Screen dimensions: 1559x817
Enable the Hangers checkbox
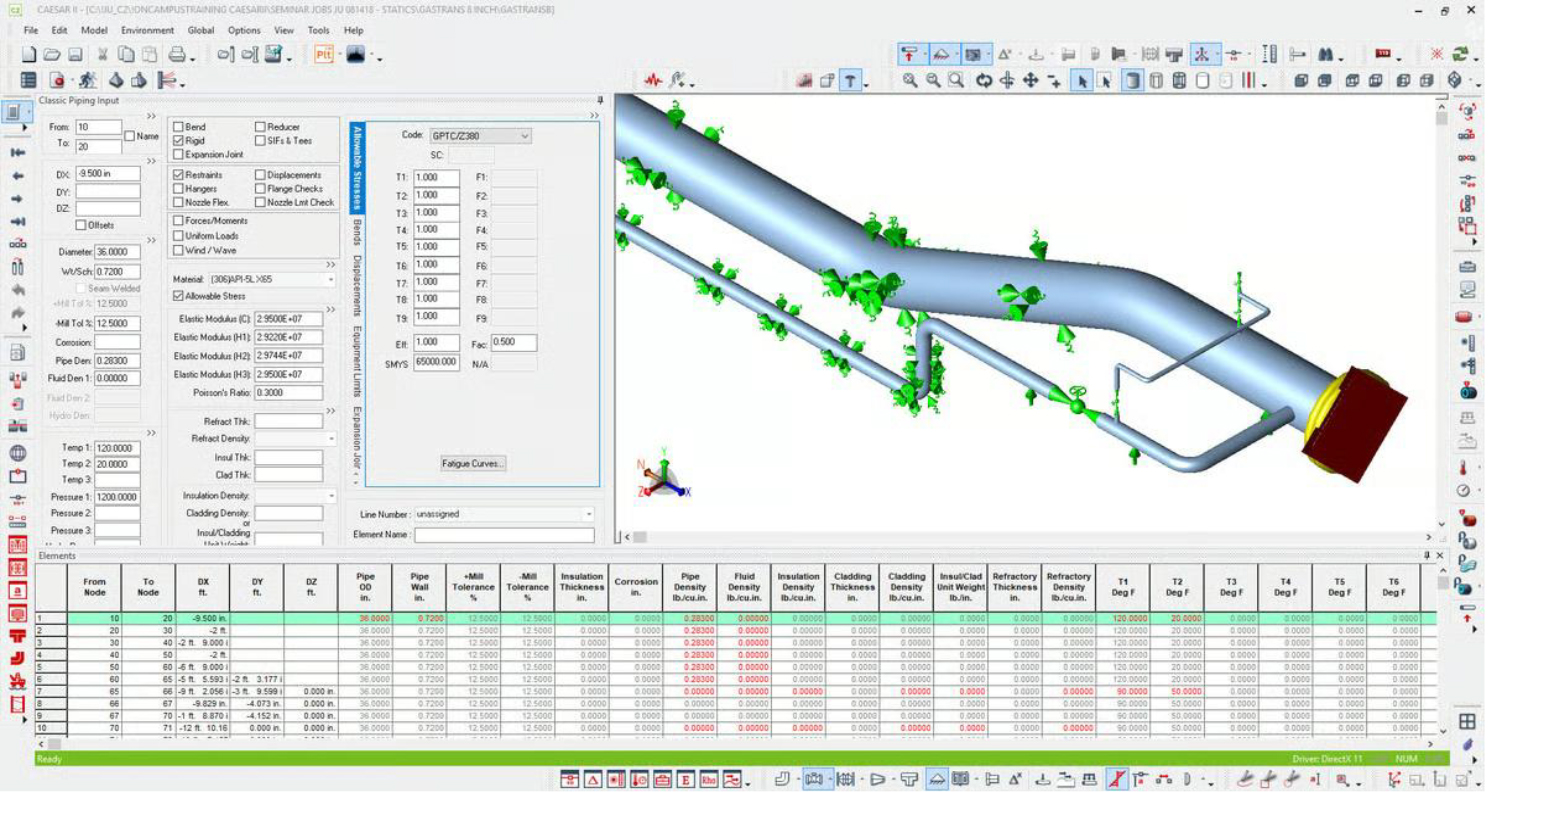click(178, 188)
